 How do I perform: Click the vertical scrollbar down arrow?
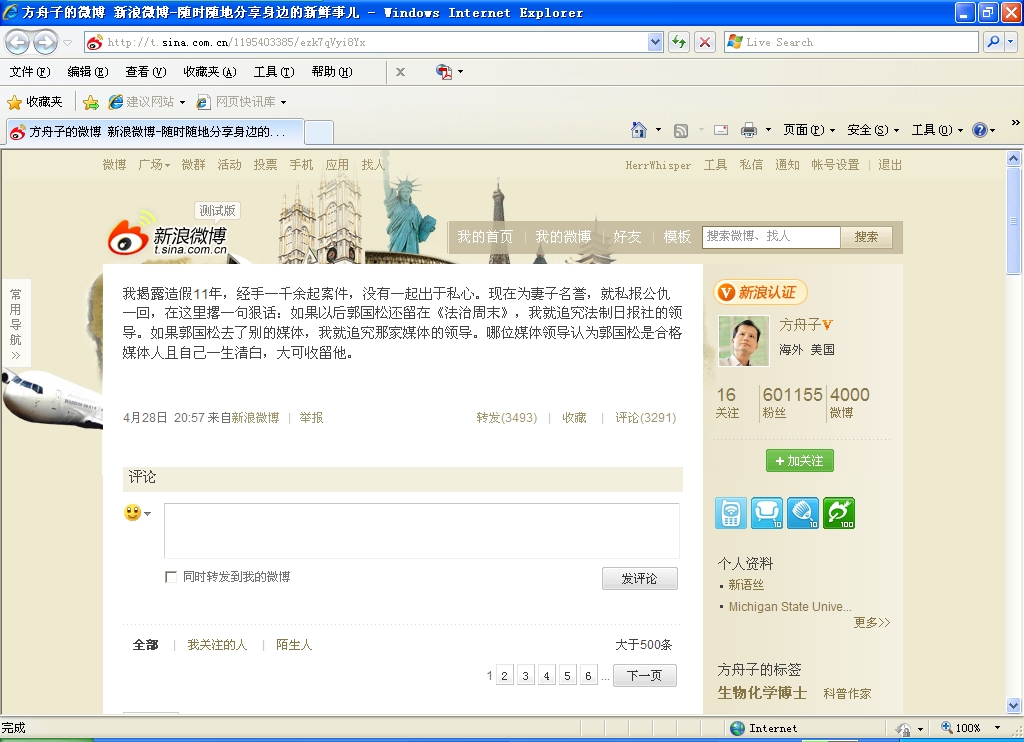1013,705
